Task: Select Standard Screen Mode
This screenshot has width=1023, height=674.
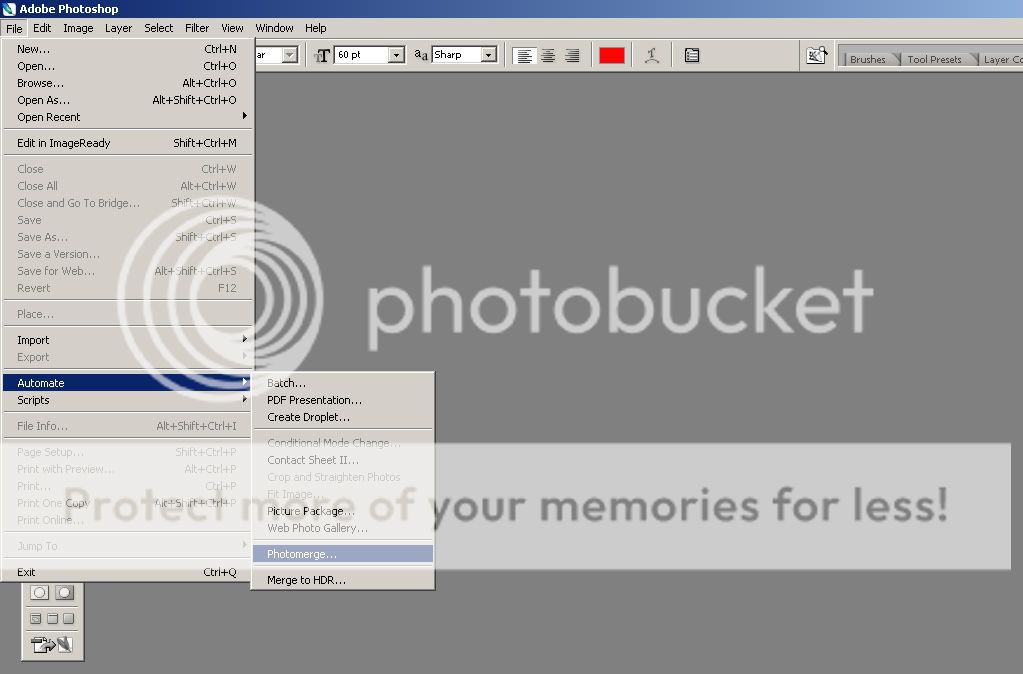Action: click(x=36, y=619)
